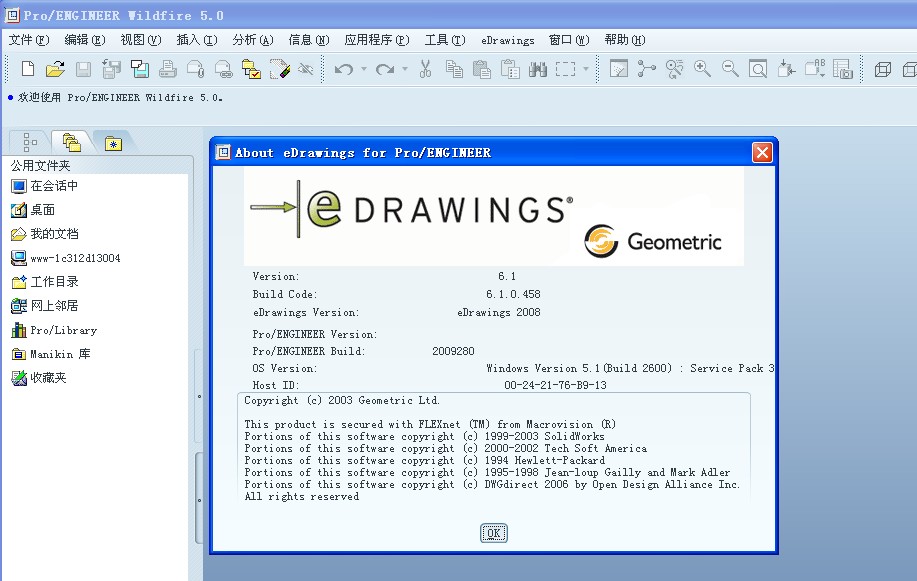Open the 帮助(H) menu

[625, 40]
